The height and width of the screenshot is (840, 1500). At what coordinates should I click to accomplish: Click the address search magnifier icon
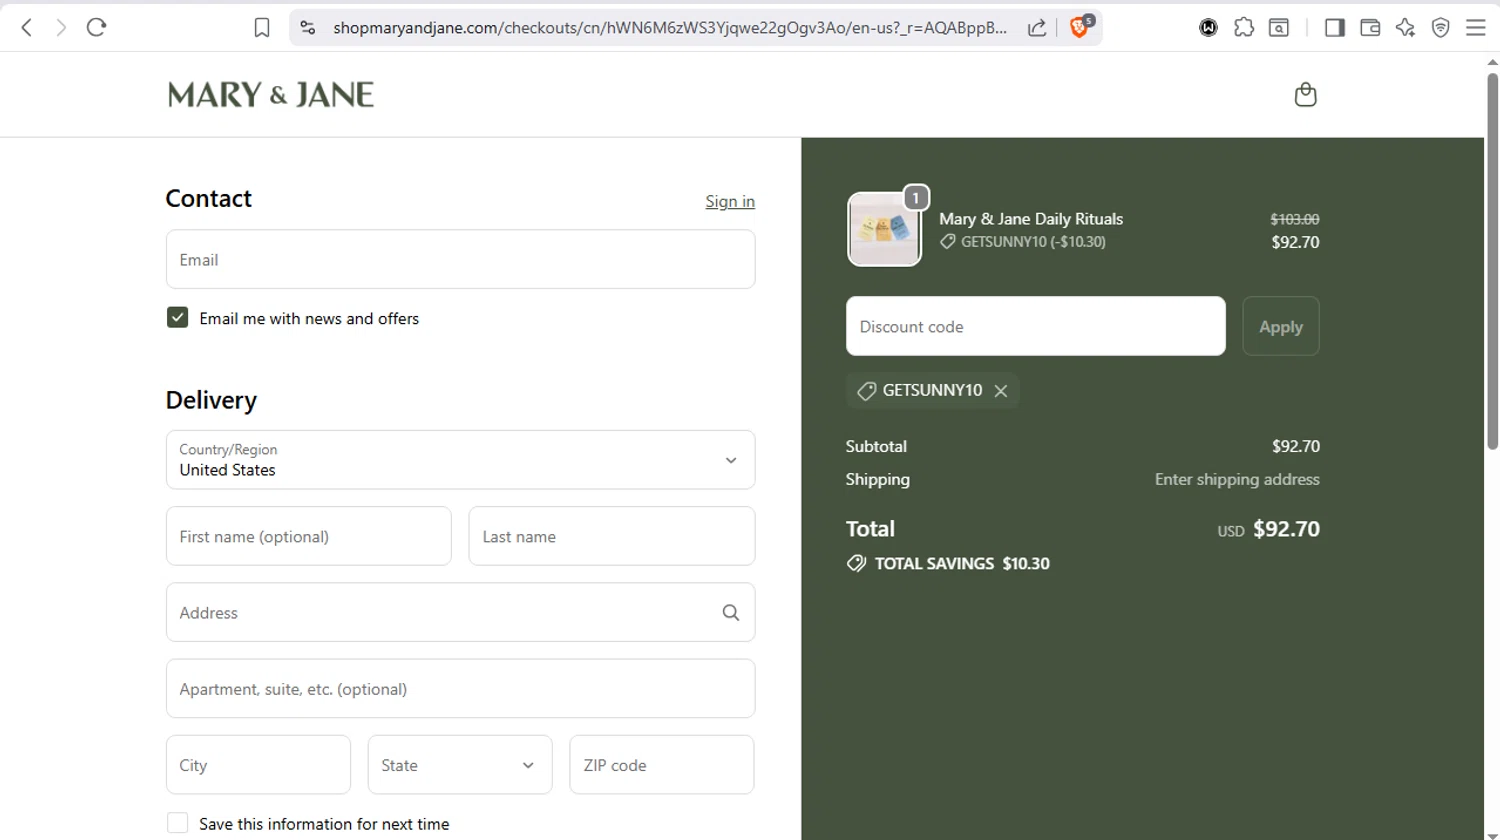click(731, 613)
